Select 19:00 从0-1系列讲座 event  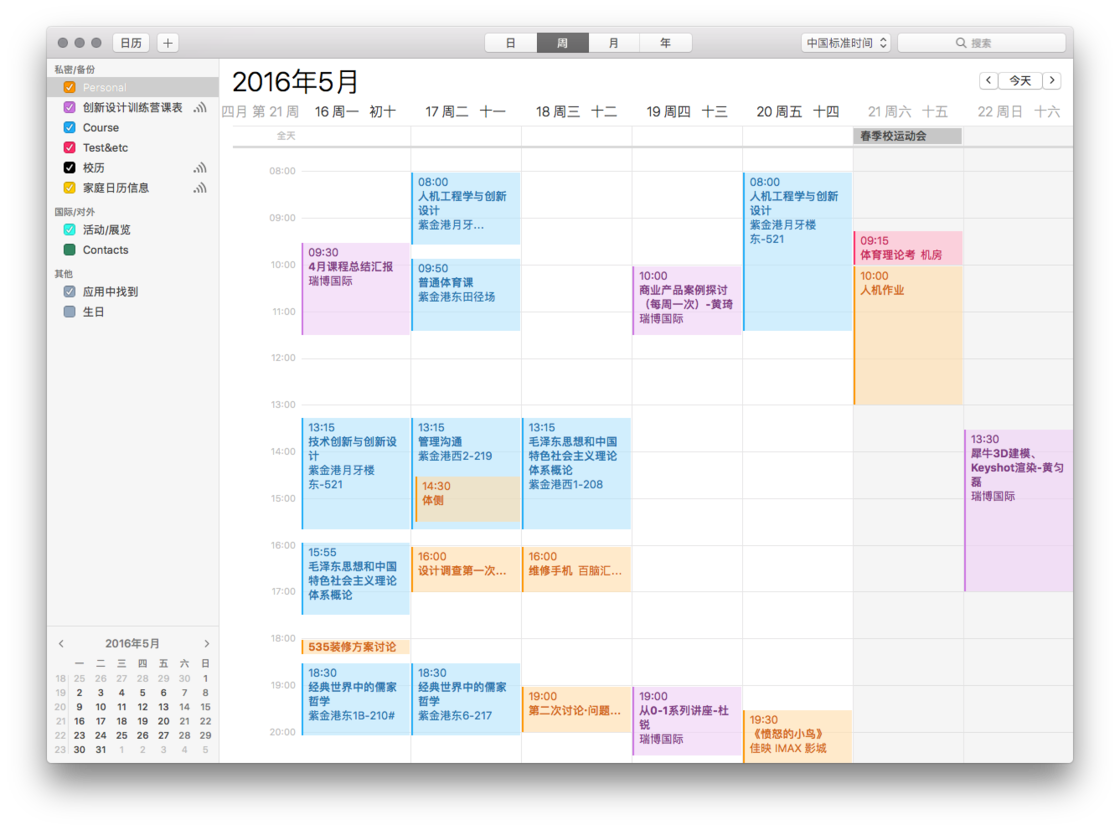(686, 721)
